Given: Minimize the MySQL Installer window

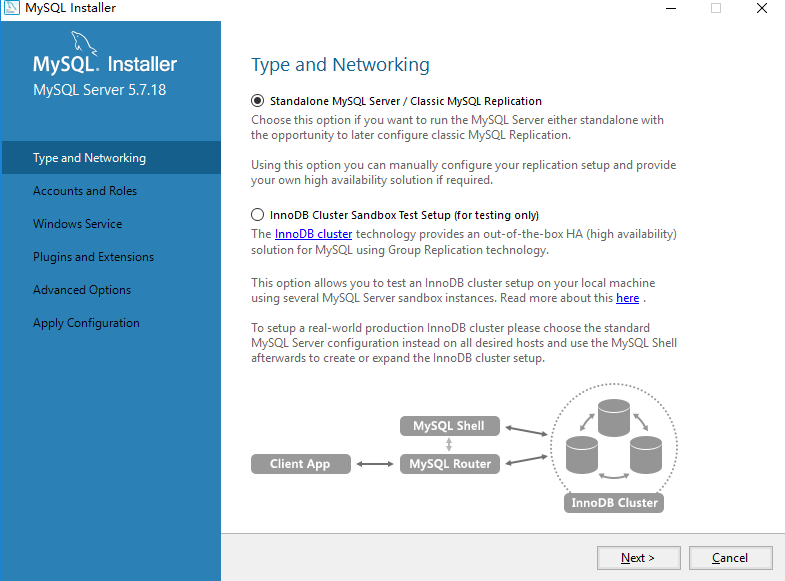Looking at the screenshot, I should tap(671, 8).
